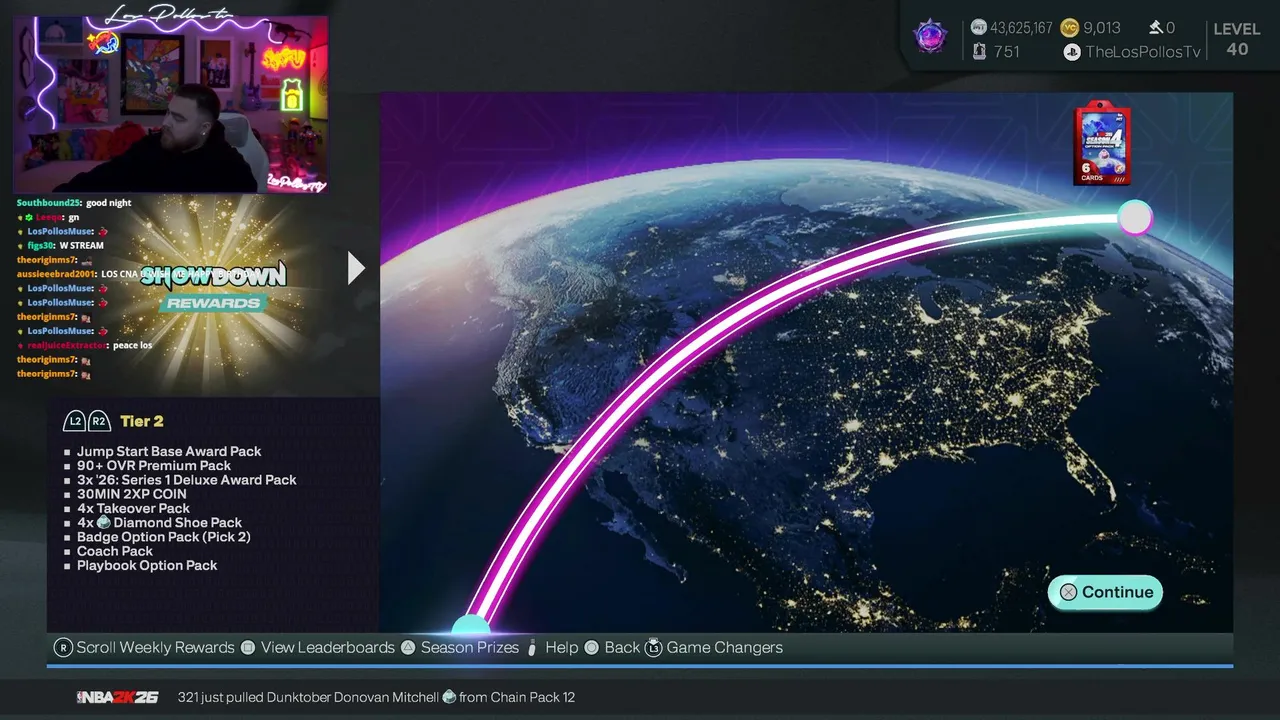Open Season Prizes
This screenshot has width=1280, height=720.
(x=470, y=648)
